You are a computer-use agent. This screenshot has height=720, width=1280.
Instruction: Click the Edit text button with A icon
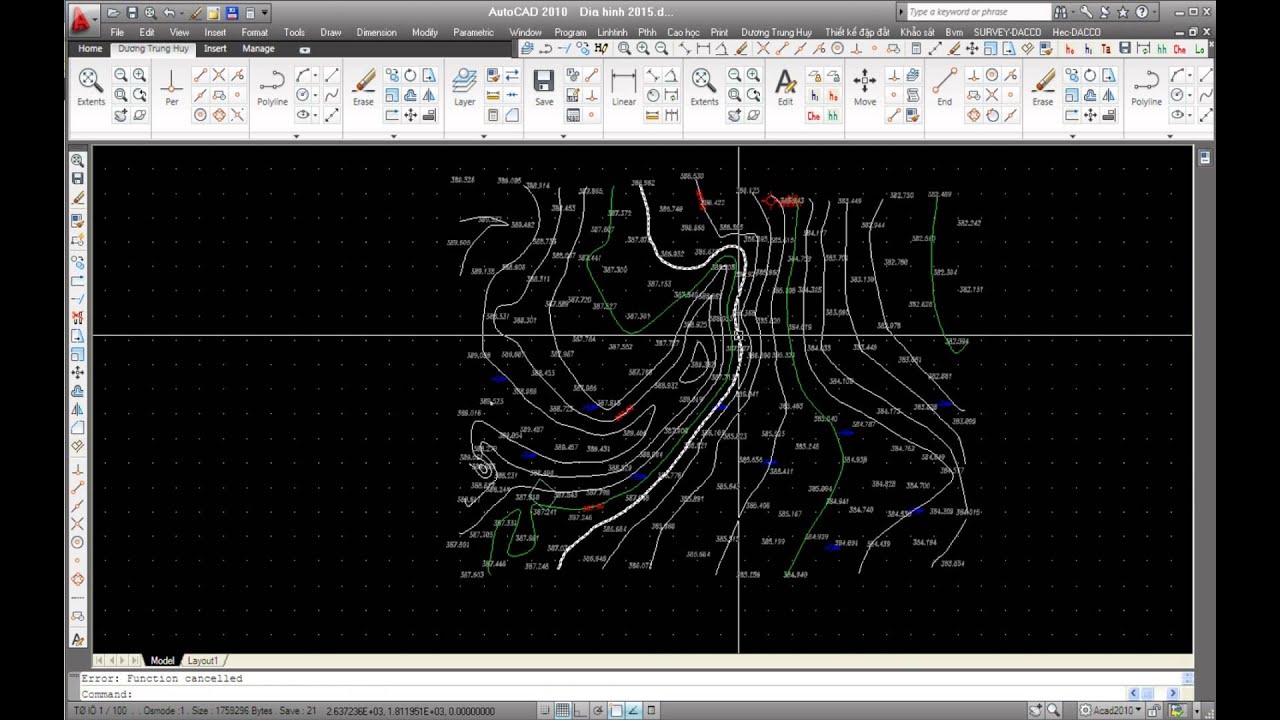(785, 88)
